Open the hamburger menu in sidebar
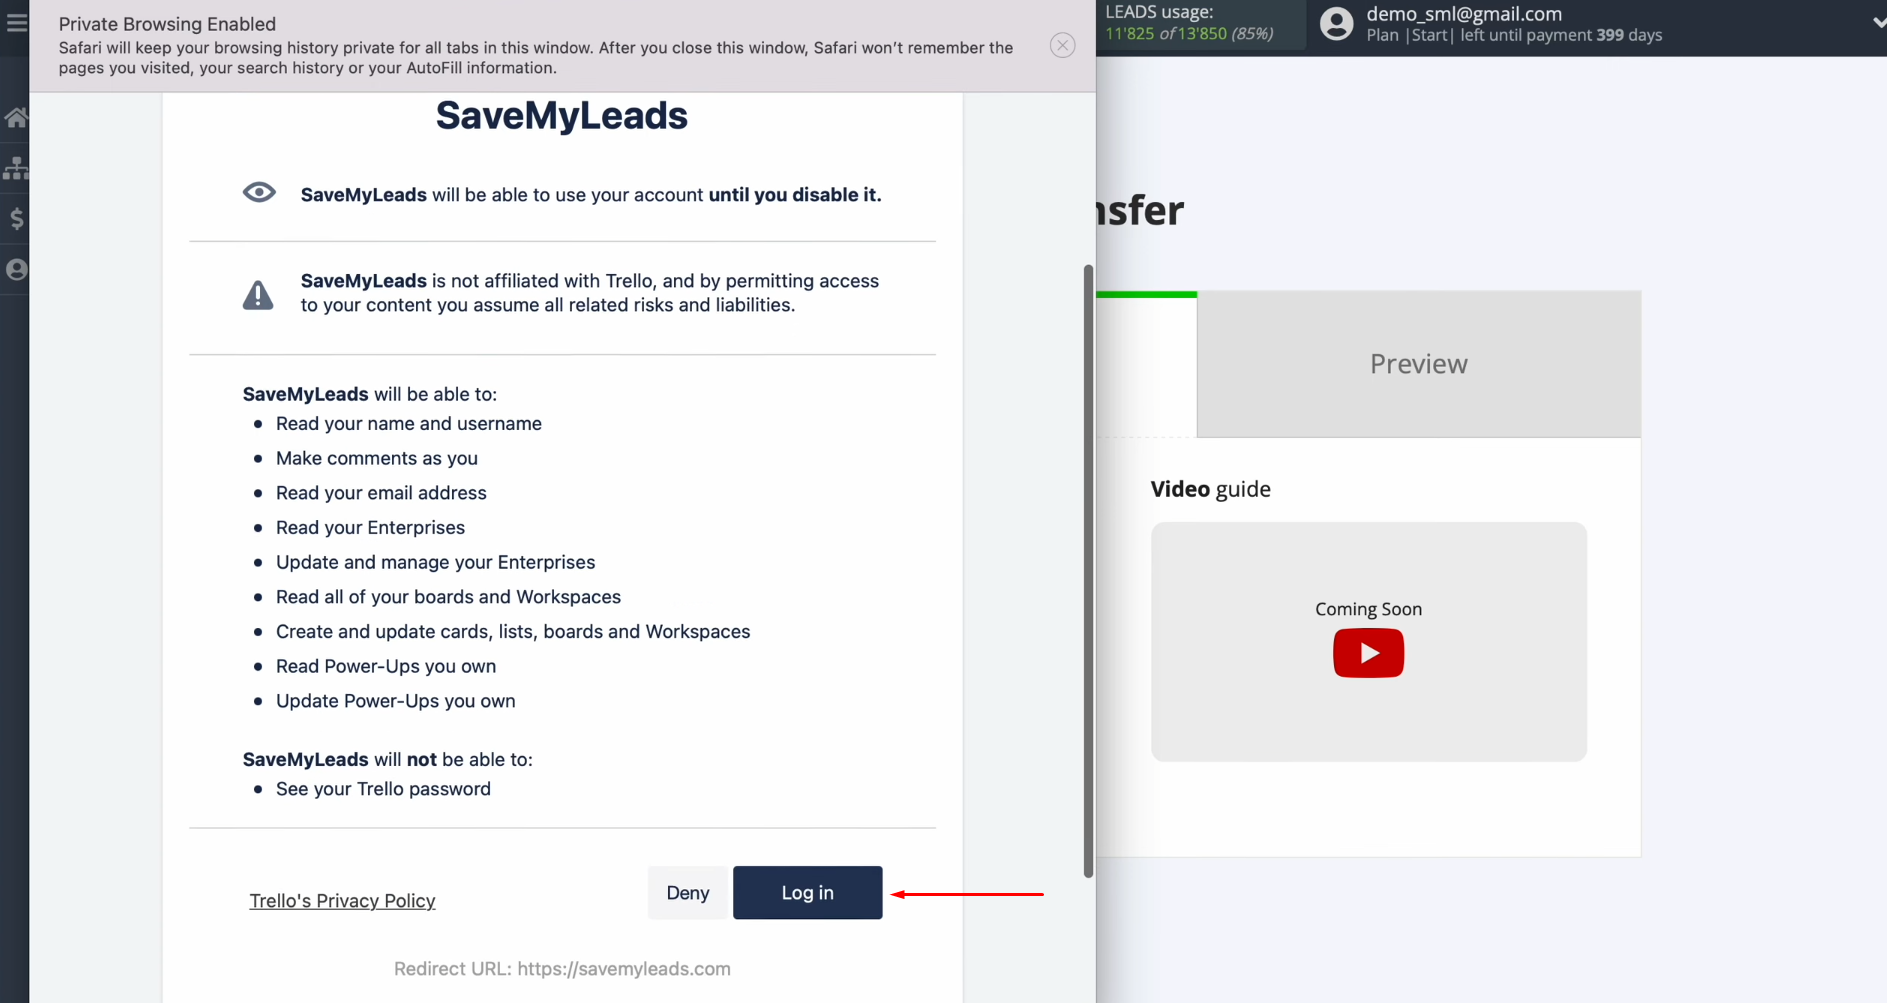This screenshot has height=1003, width=1887. 16,22
